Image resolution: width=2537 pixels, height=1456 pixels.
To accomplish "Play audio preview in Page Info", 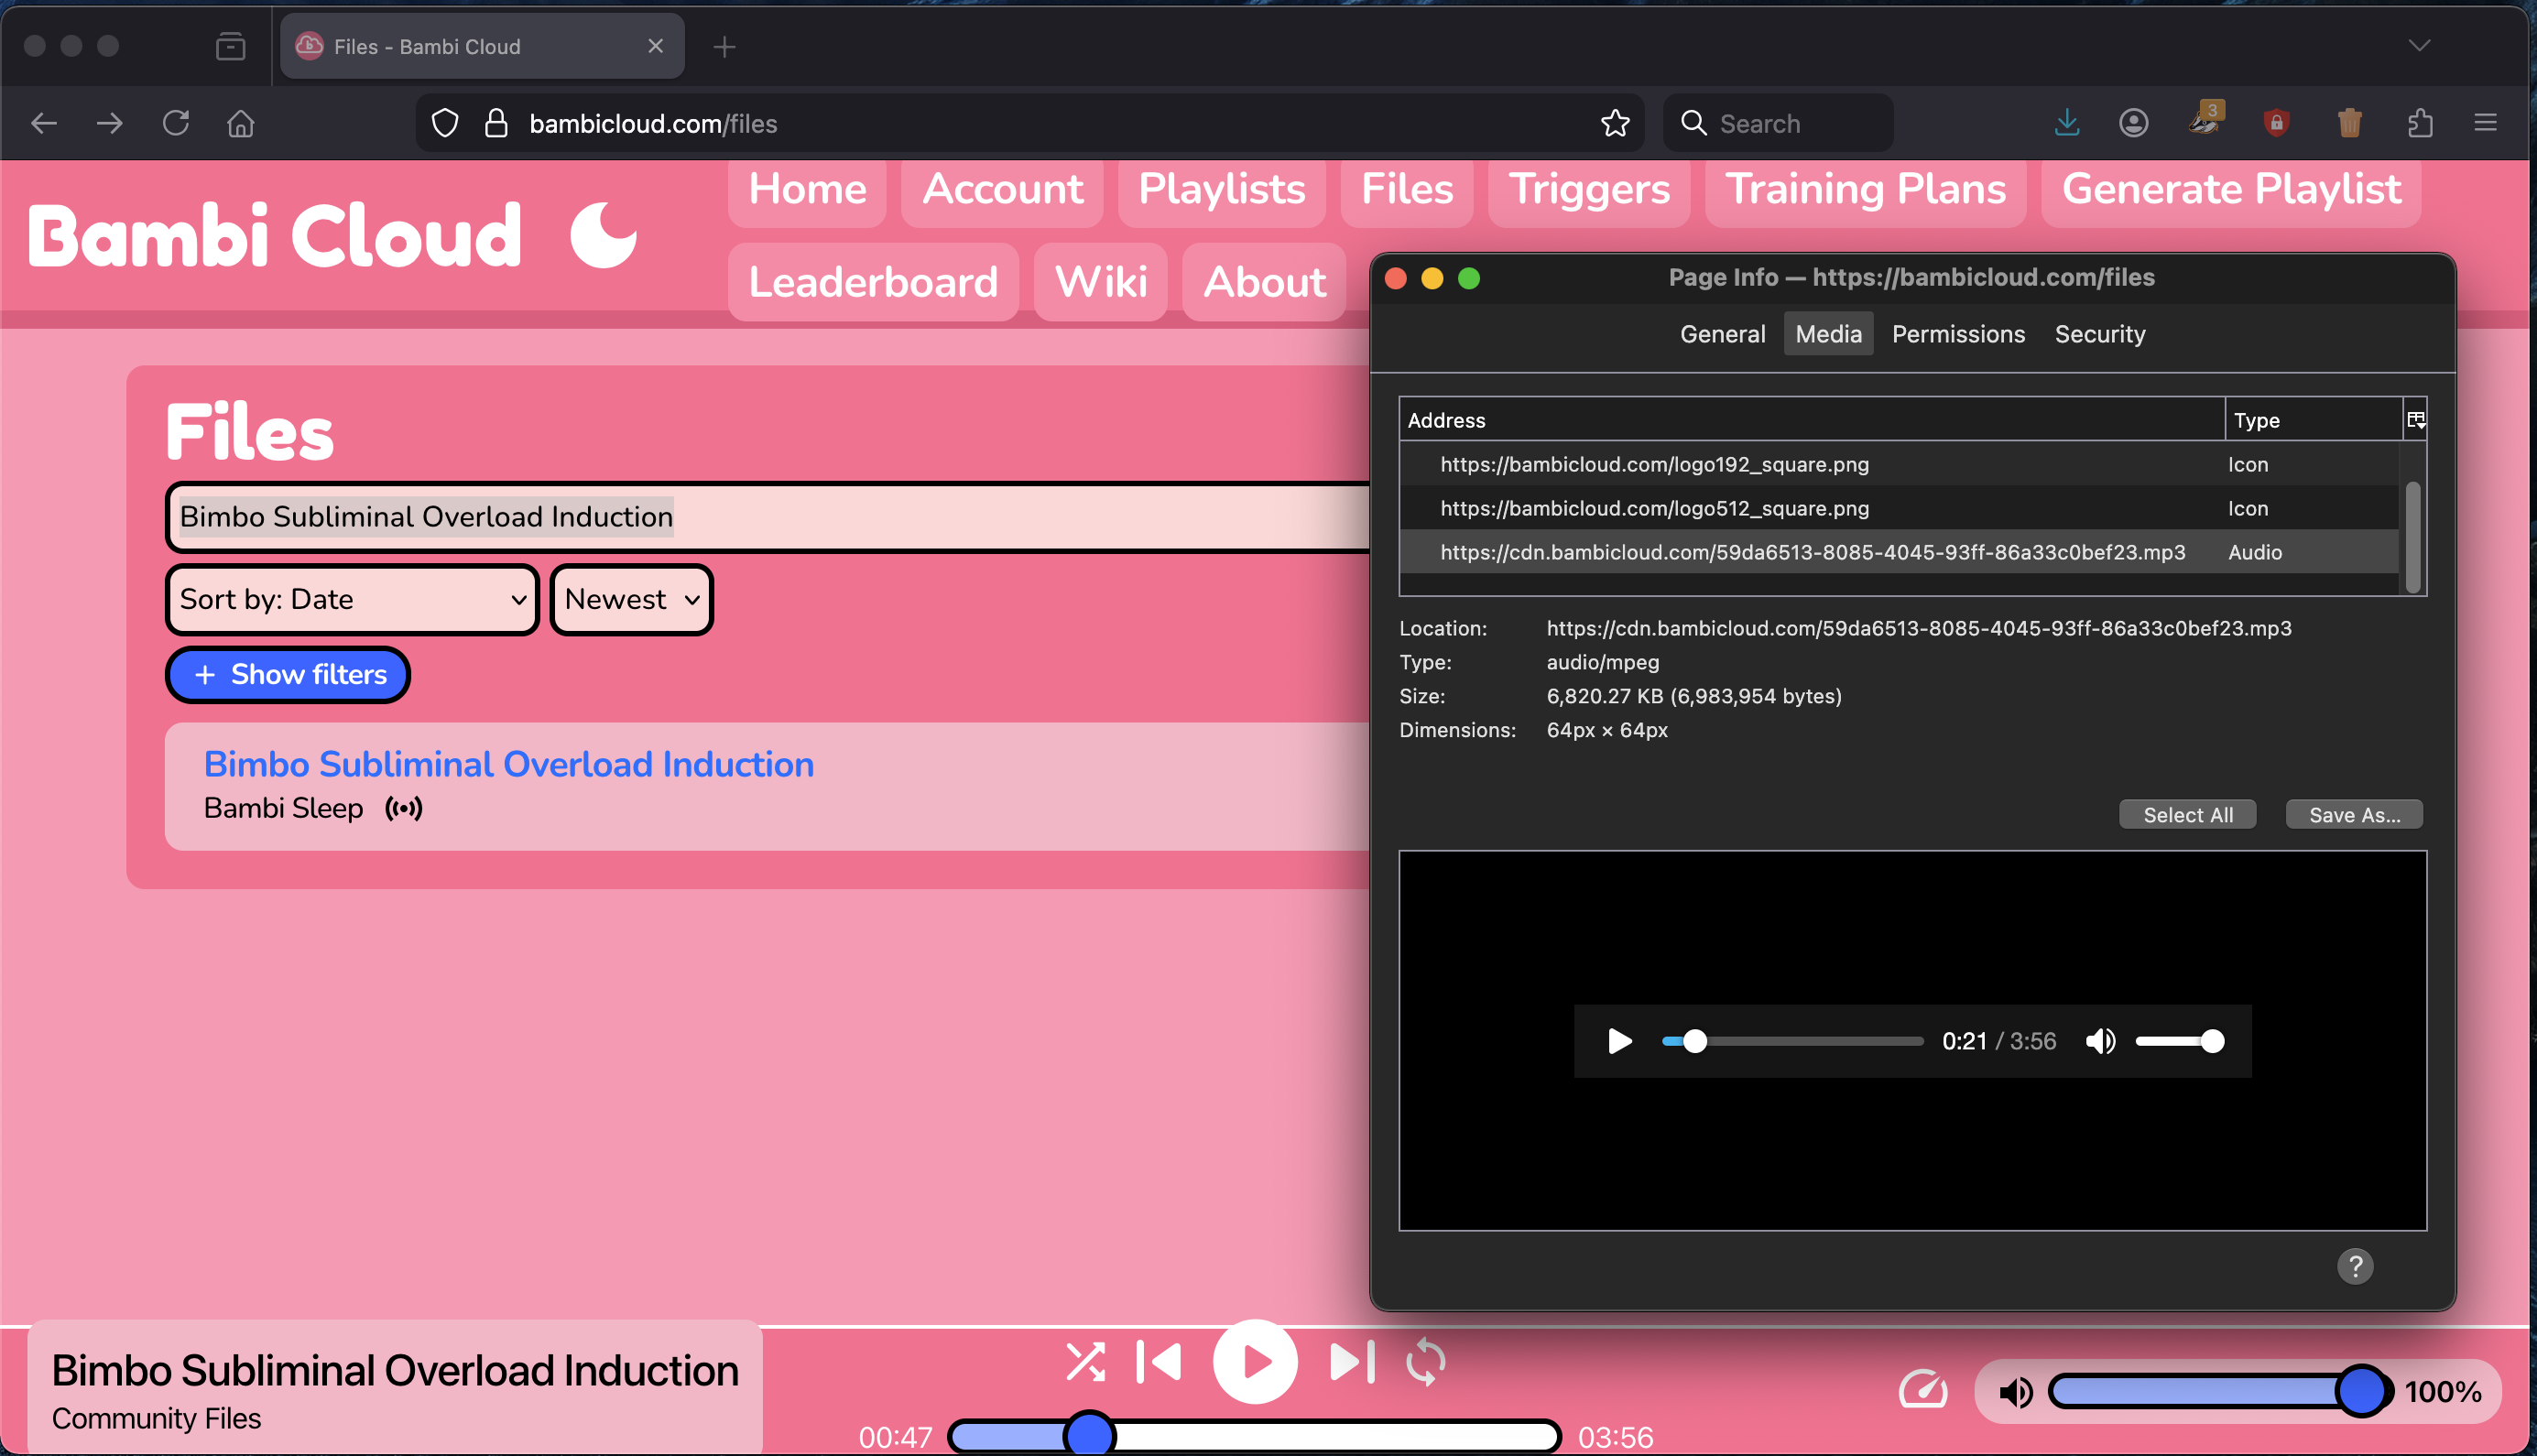I will (x=1619, y=1041).
